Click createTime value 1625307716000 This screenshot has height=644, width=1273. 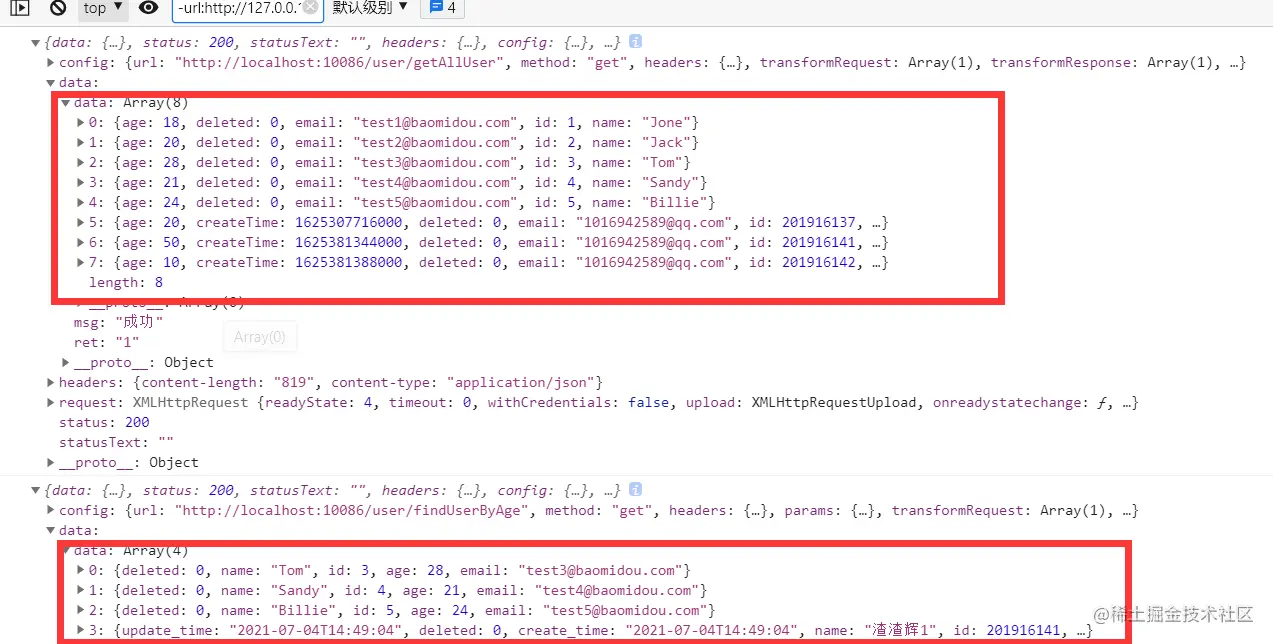pyautogui.click(x=348, y=222)
